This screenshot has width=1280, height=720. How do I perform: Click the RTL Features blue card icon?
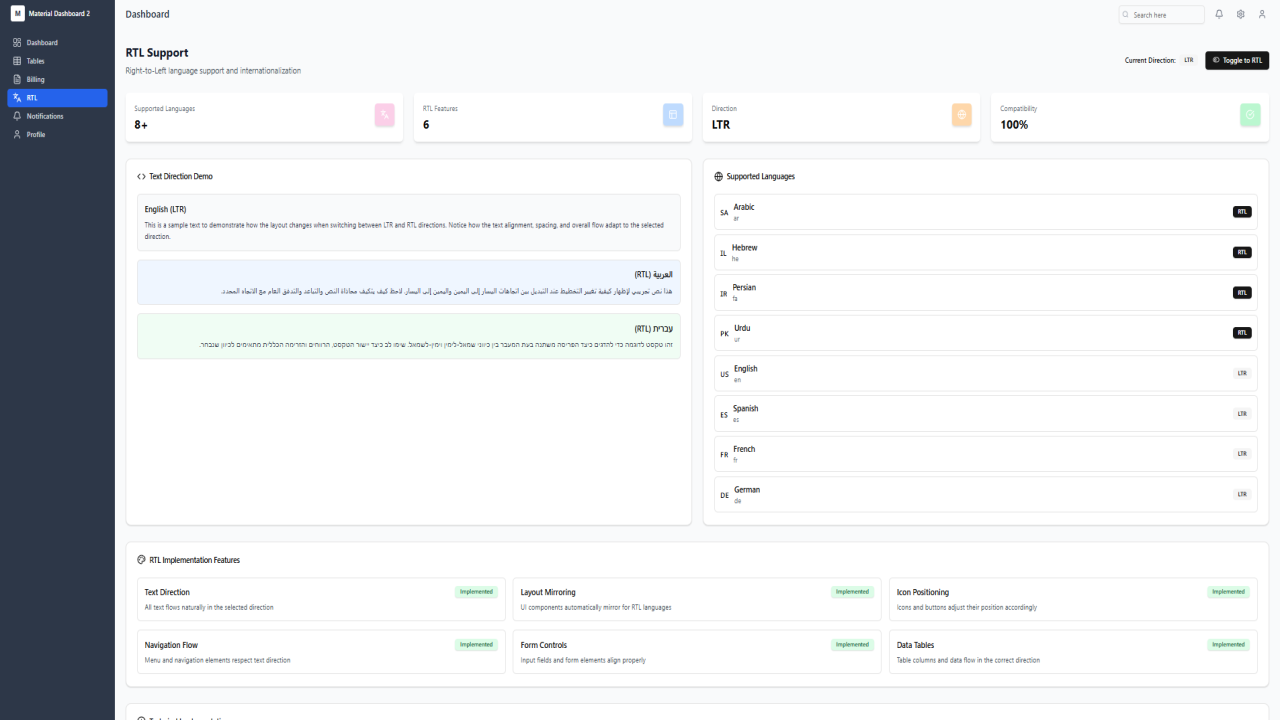tap(673, 115)
